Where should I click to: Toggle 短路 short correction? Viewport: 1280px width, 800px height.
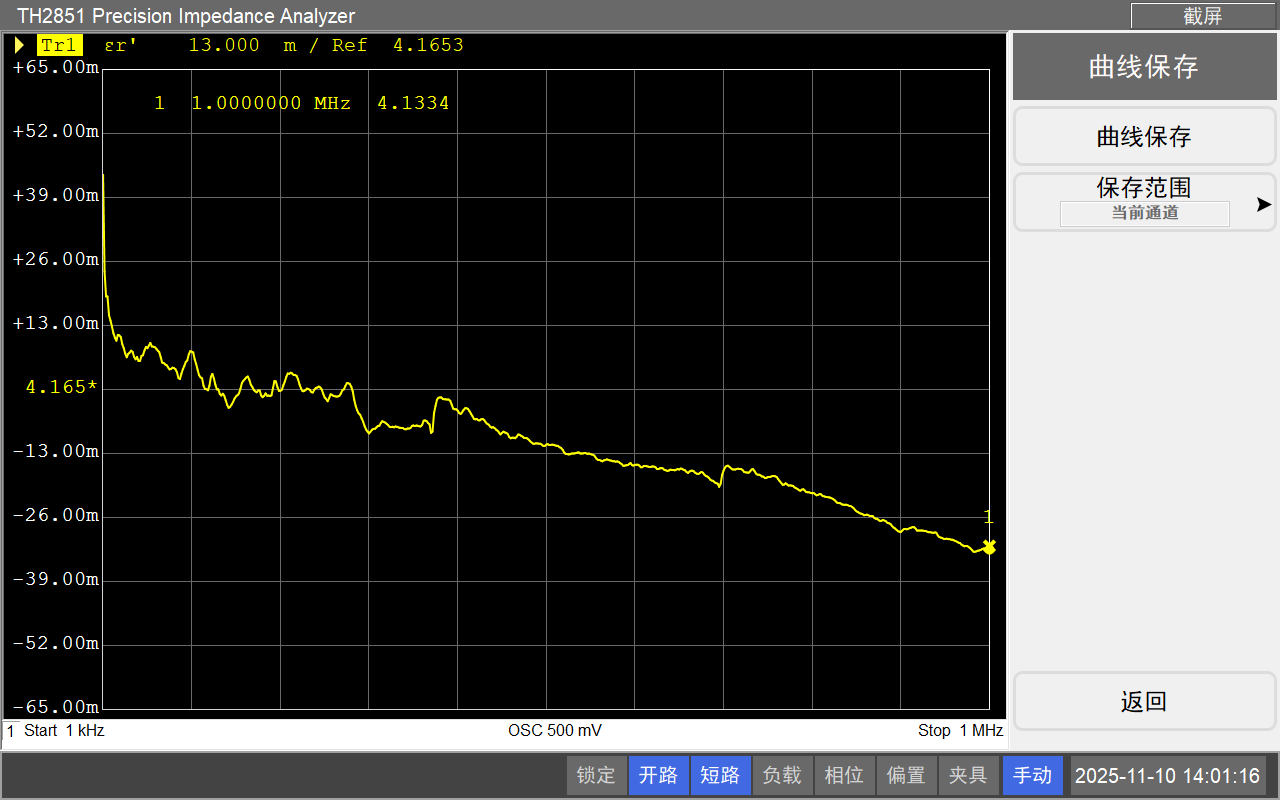click(x=720, y=775)
